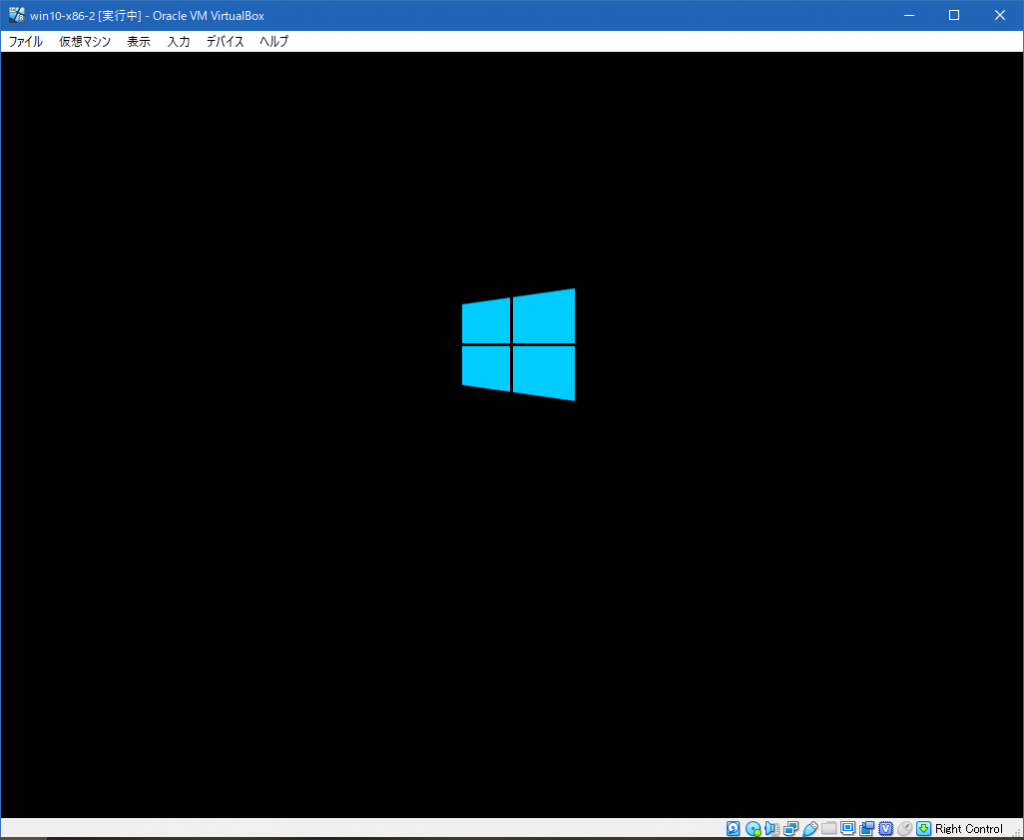Open the デバイス menu

(225, 42)
